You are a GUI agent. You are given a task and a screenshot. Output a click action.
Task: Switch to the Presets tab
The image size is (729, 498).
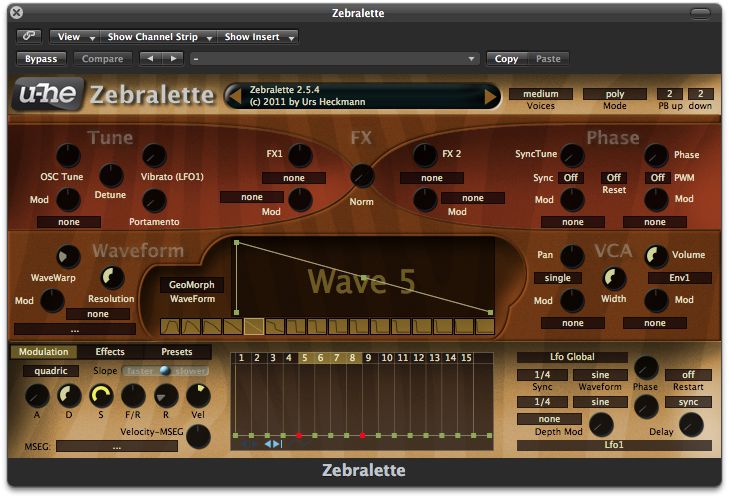(x=177, y=352)
